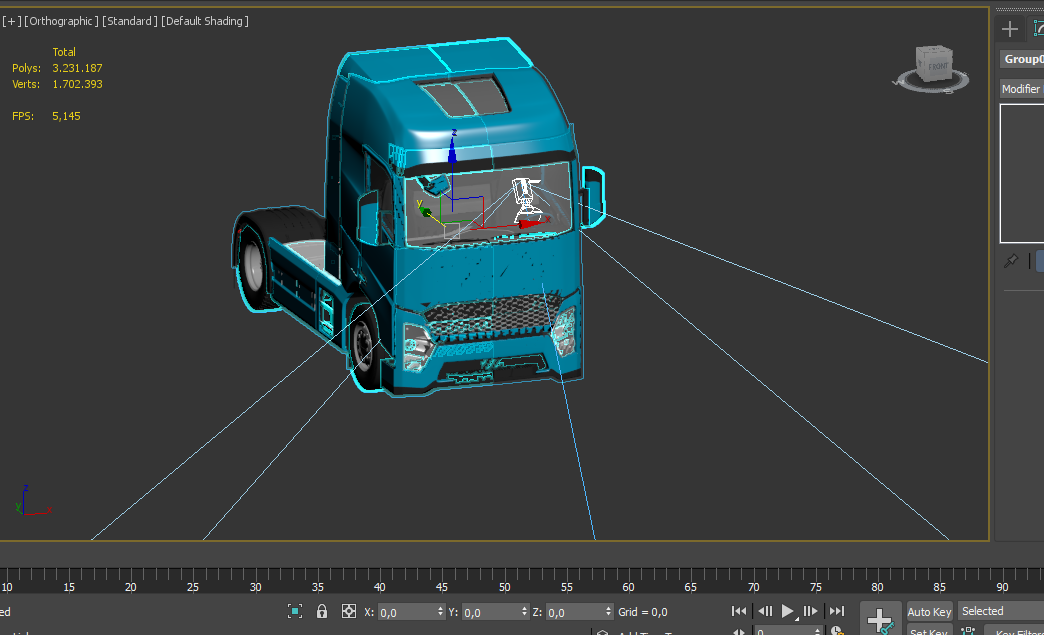1044x635 pixels.
Task: Click the Front face of the ViewCube
Action: pyautogui.click(x=938, y=67)
